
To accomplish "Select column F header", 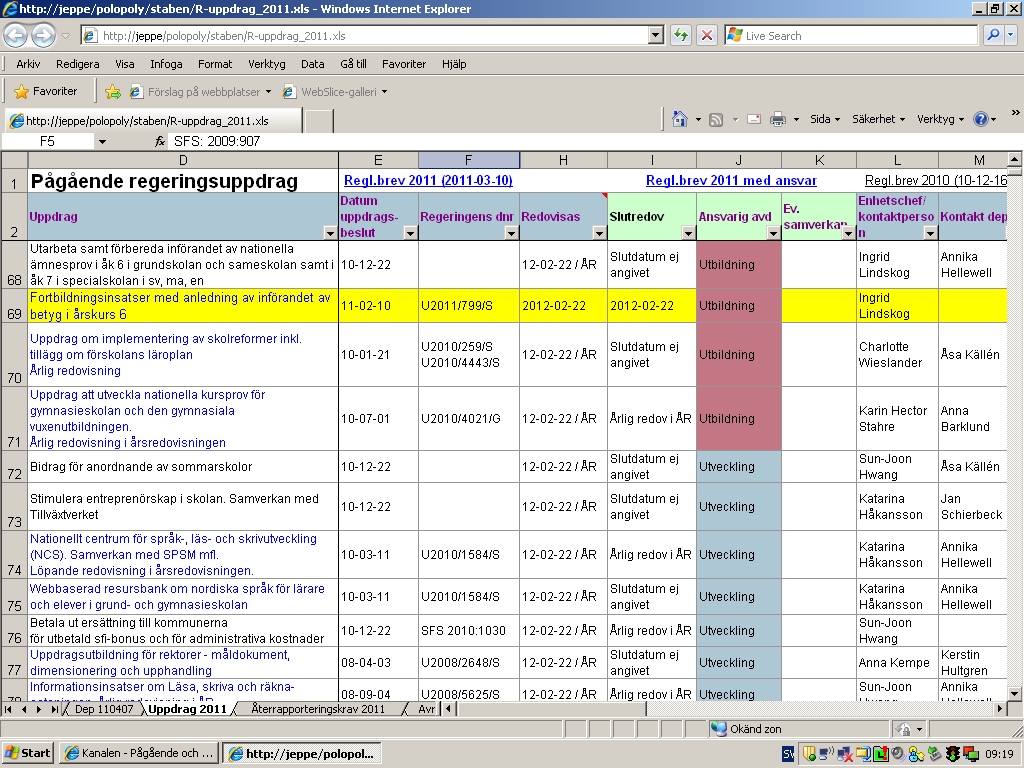I will [x=468, y=160].
